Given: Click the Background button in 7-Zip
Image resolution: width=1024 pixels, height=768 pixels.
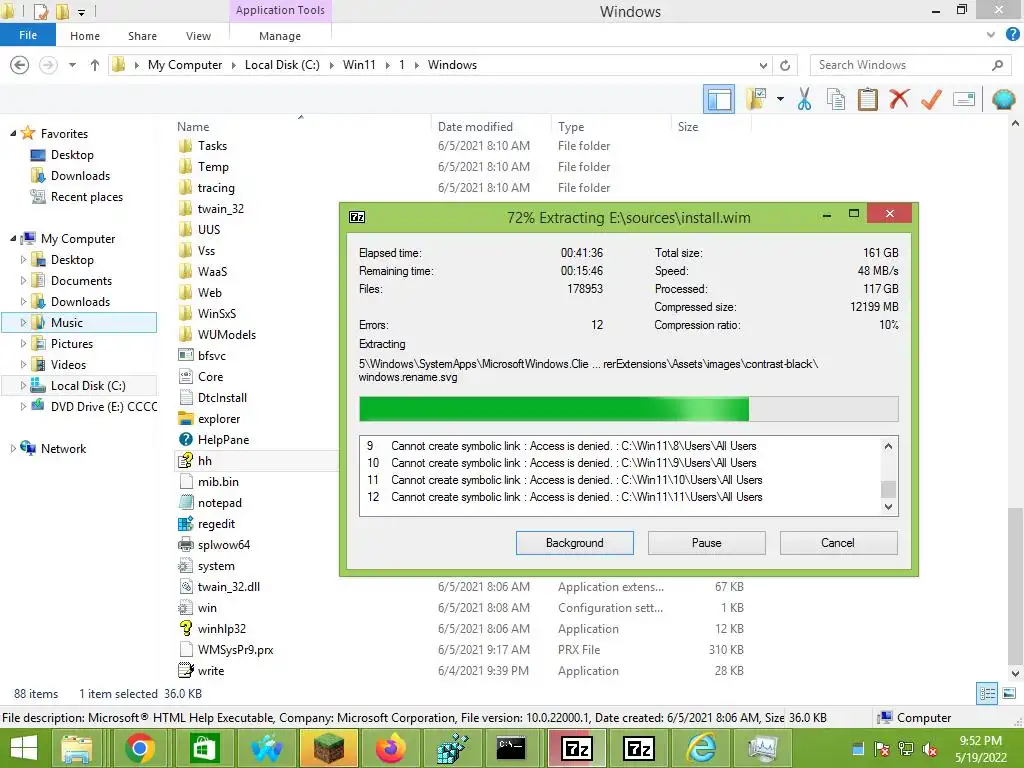Looking at the screenshot, I should click(575, 543).
